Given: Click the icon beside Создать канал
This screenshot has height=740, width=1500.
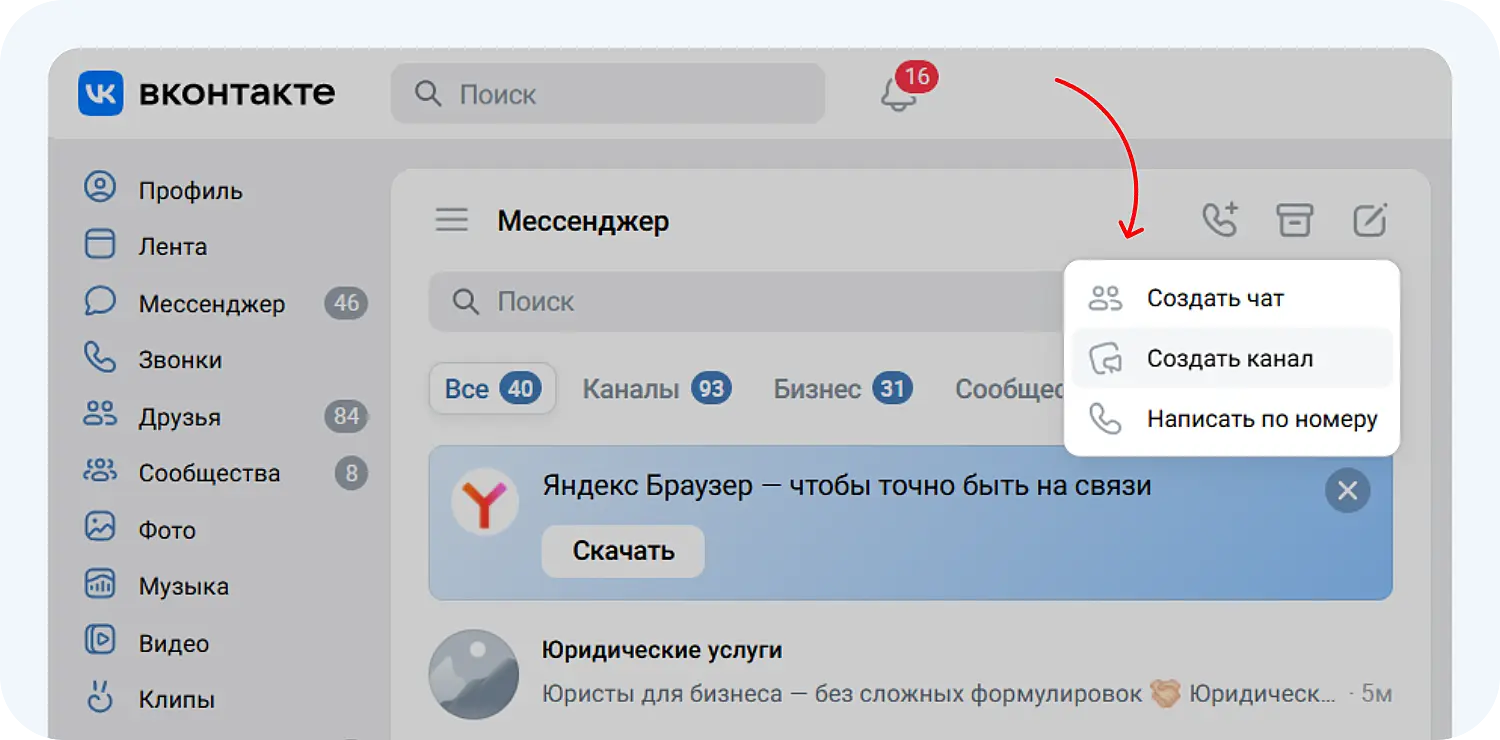Looking at the screenshot, I should click(x=1106, y=359).
